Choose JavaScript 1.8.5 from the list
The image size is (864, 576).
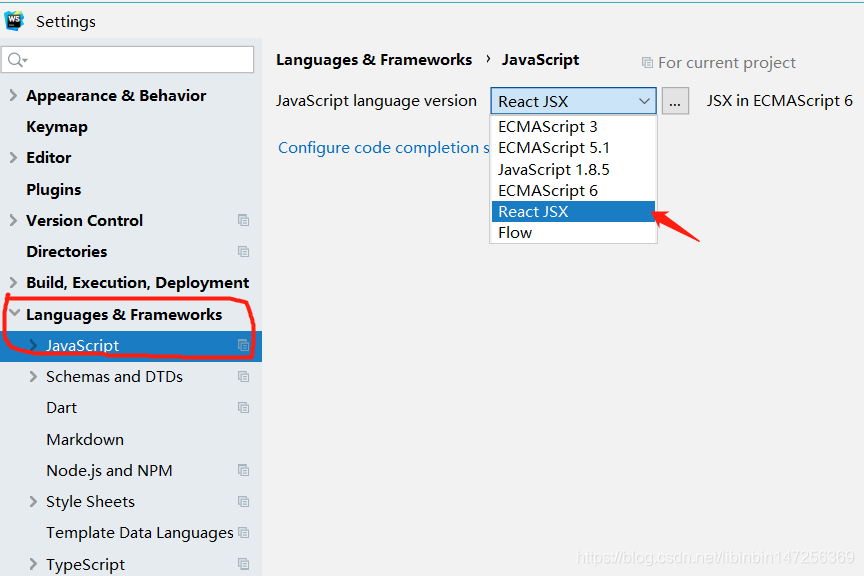point(573,170)
